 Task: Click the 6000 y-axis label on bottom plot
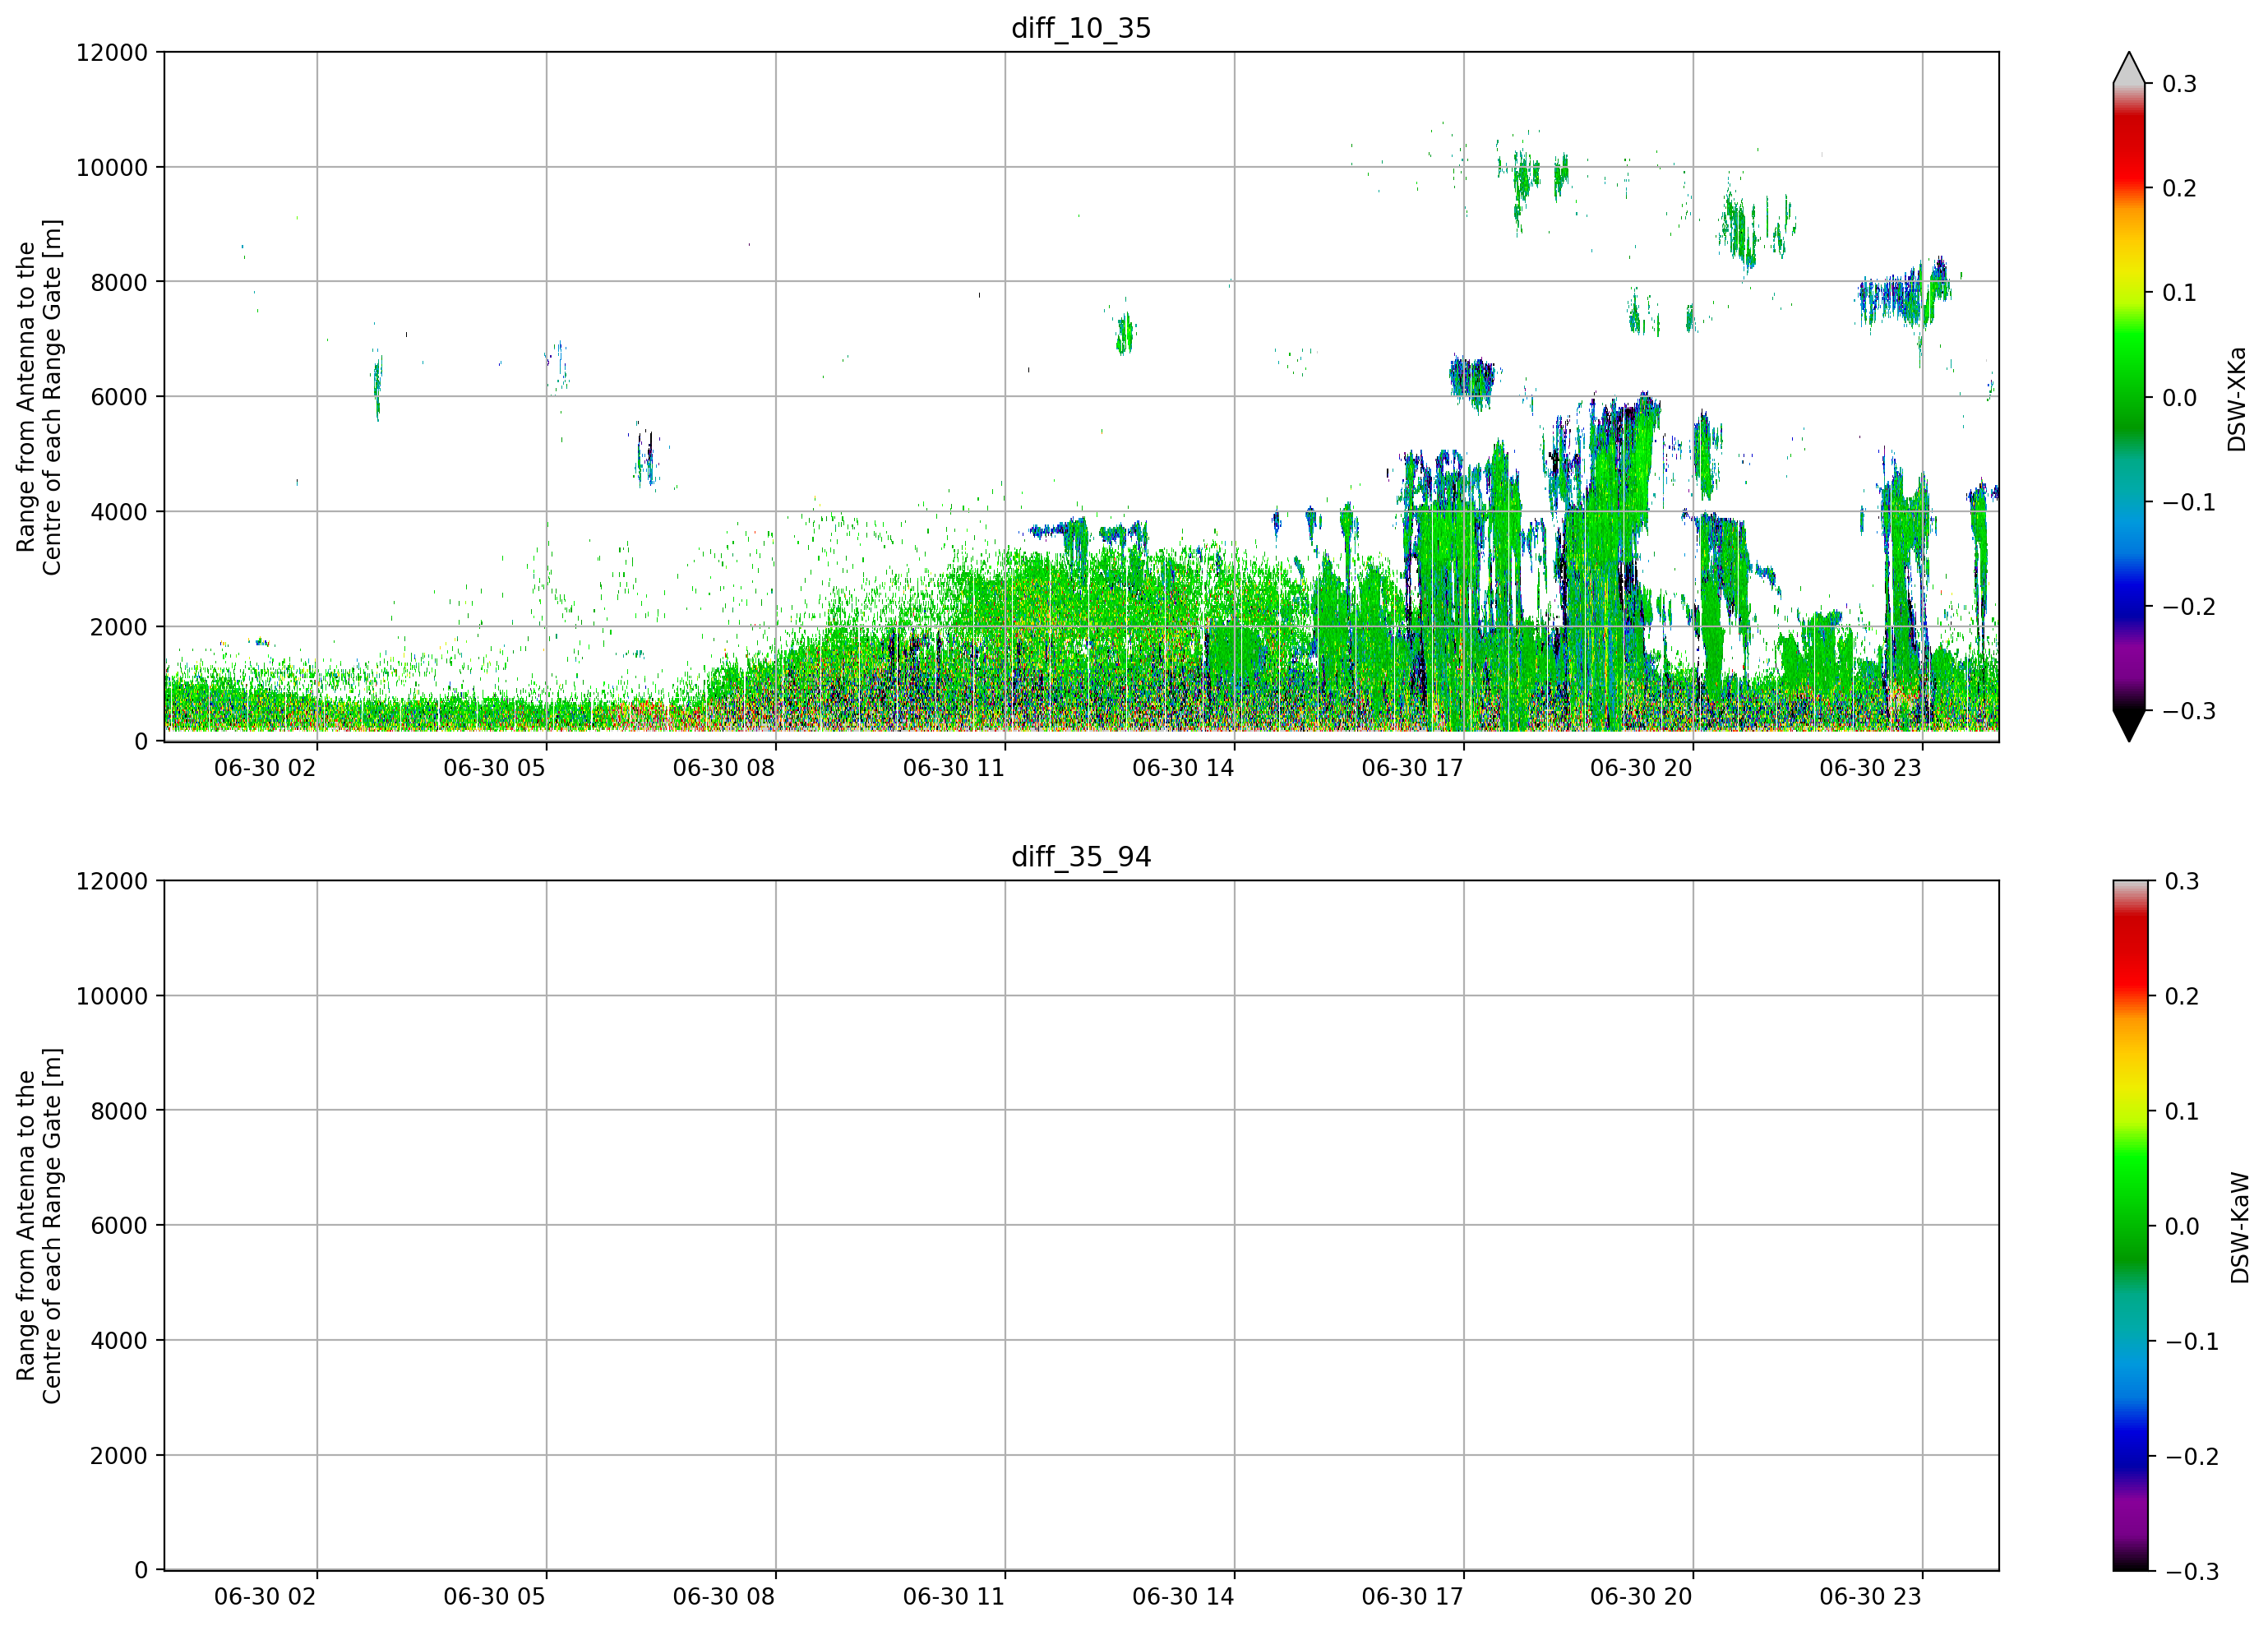coord(119,1225)
